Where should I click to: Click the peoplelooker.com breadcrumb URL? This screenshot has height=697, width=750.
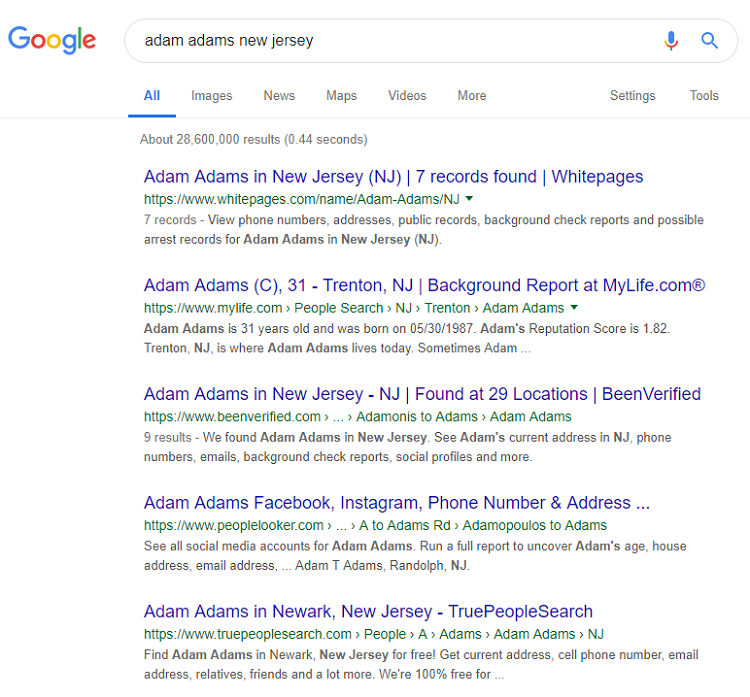pos(375,525)
